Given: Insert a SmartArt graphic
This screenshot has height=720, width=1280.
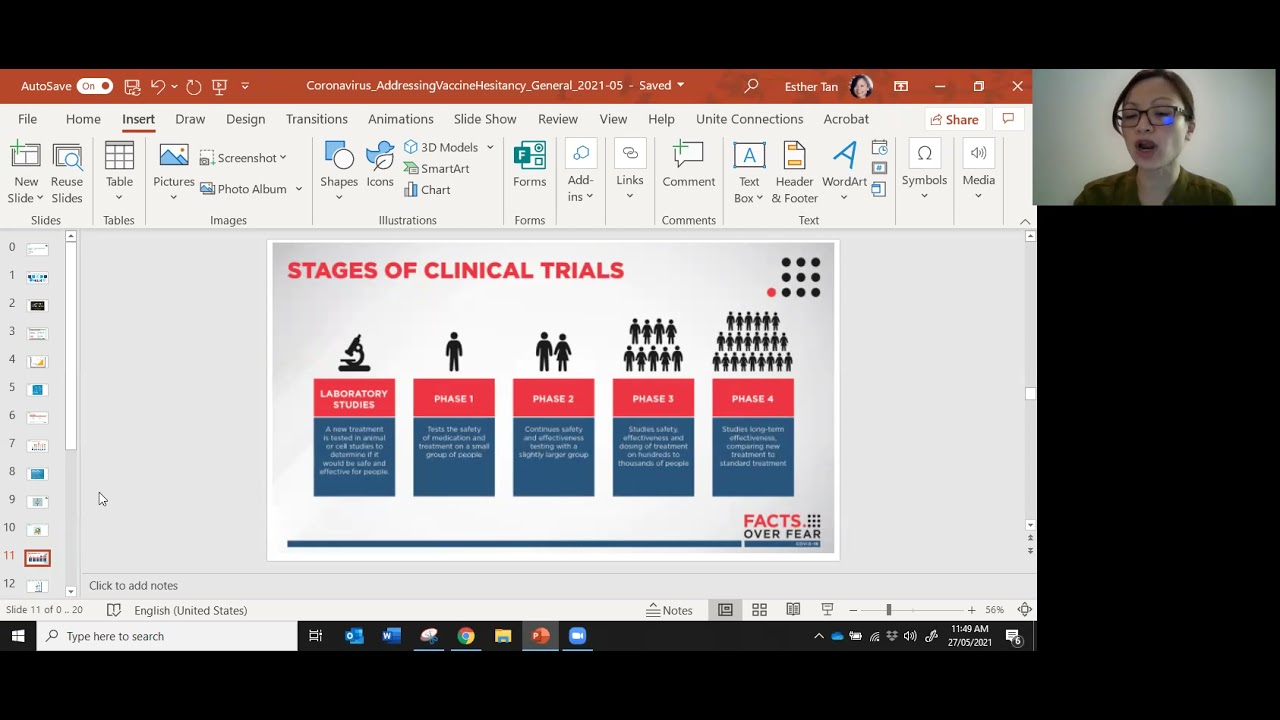Looking at the screenshot, I should 437,169.
